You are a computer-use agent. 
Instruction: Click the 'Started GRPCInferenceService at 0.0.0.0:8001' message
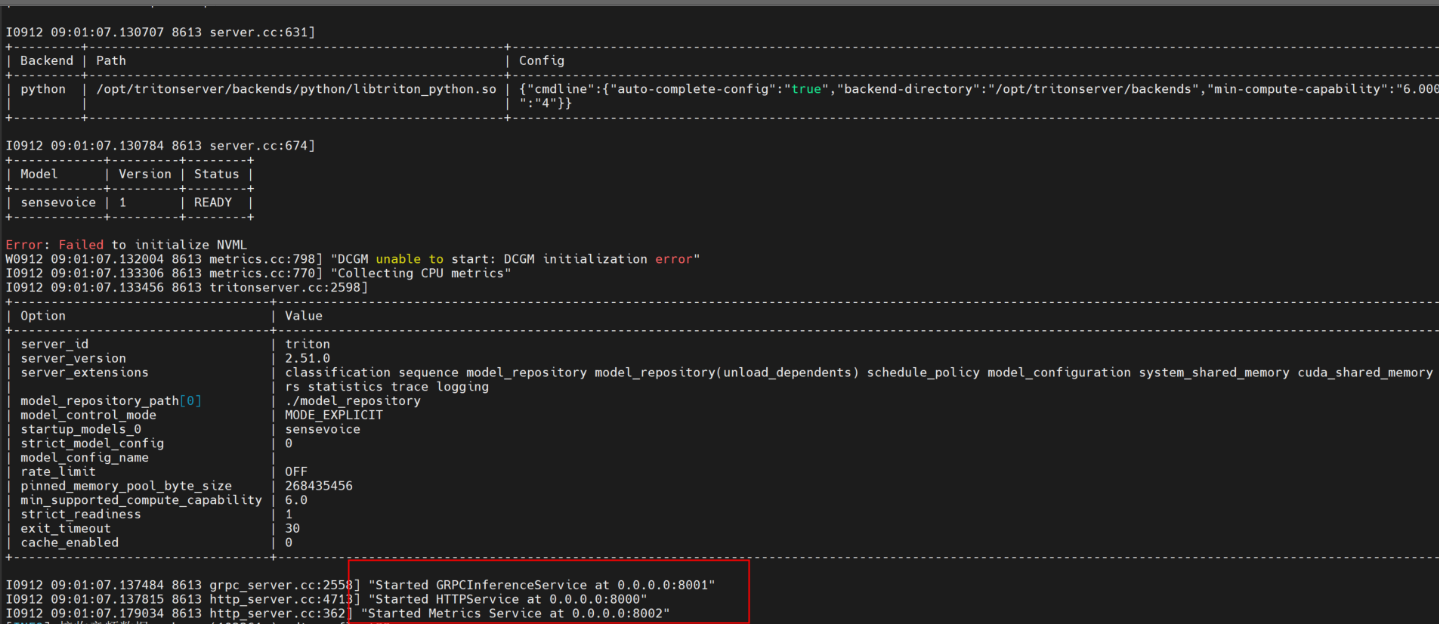pyautogui.click(x=542, y=584)
